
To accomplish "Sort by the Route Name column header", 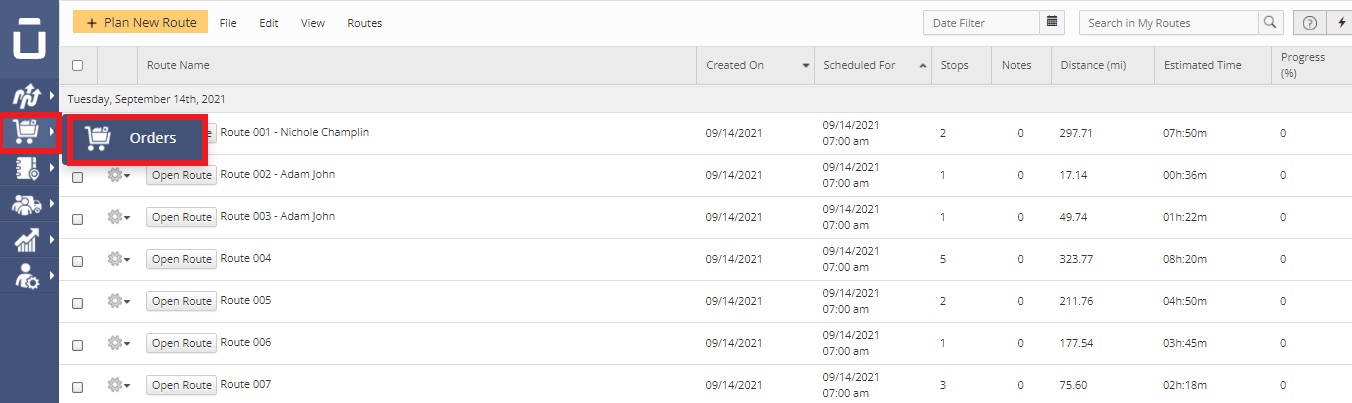I will [x=416, y=65].
